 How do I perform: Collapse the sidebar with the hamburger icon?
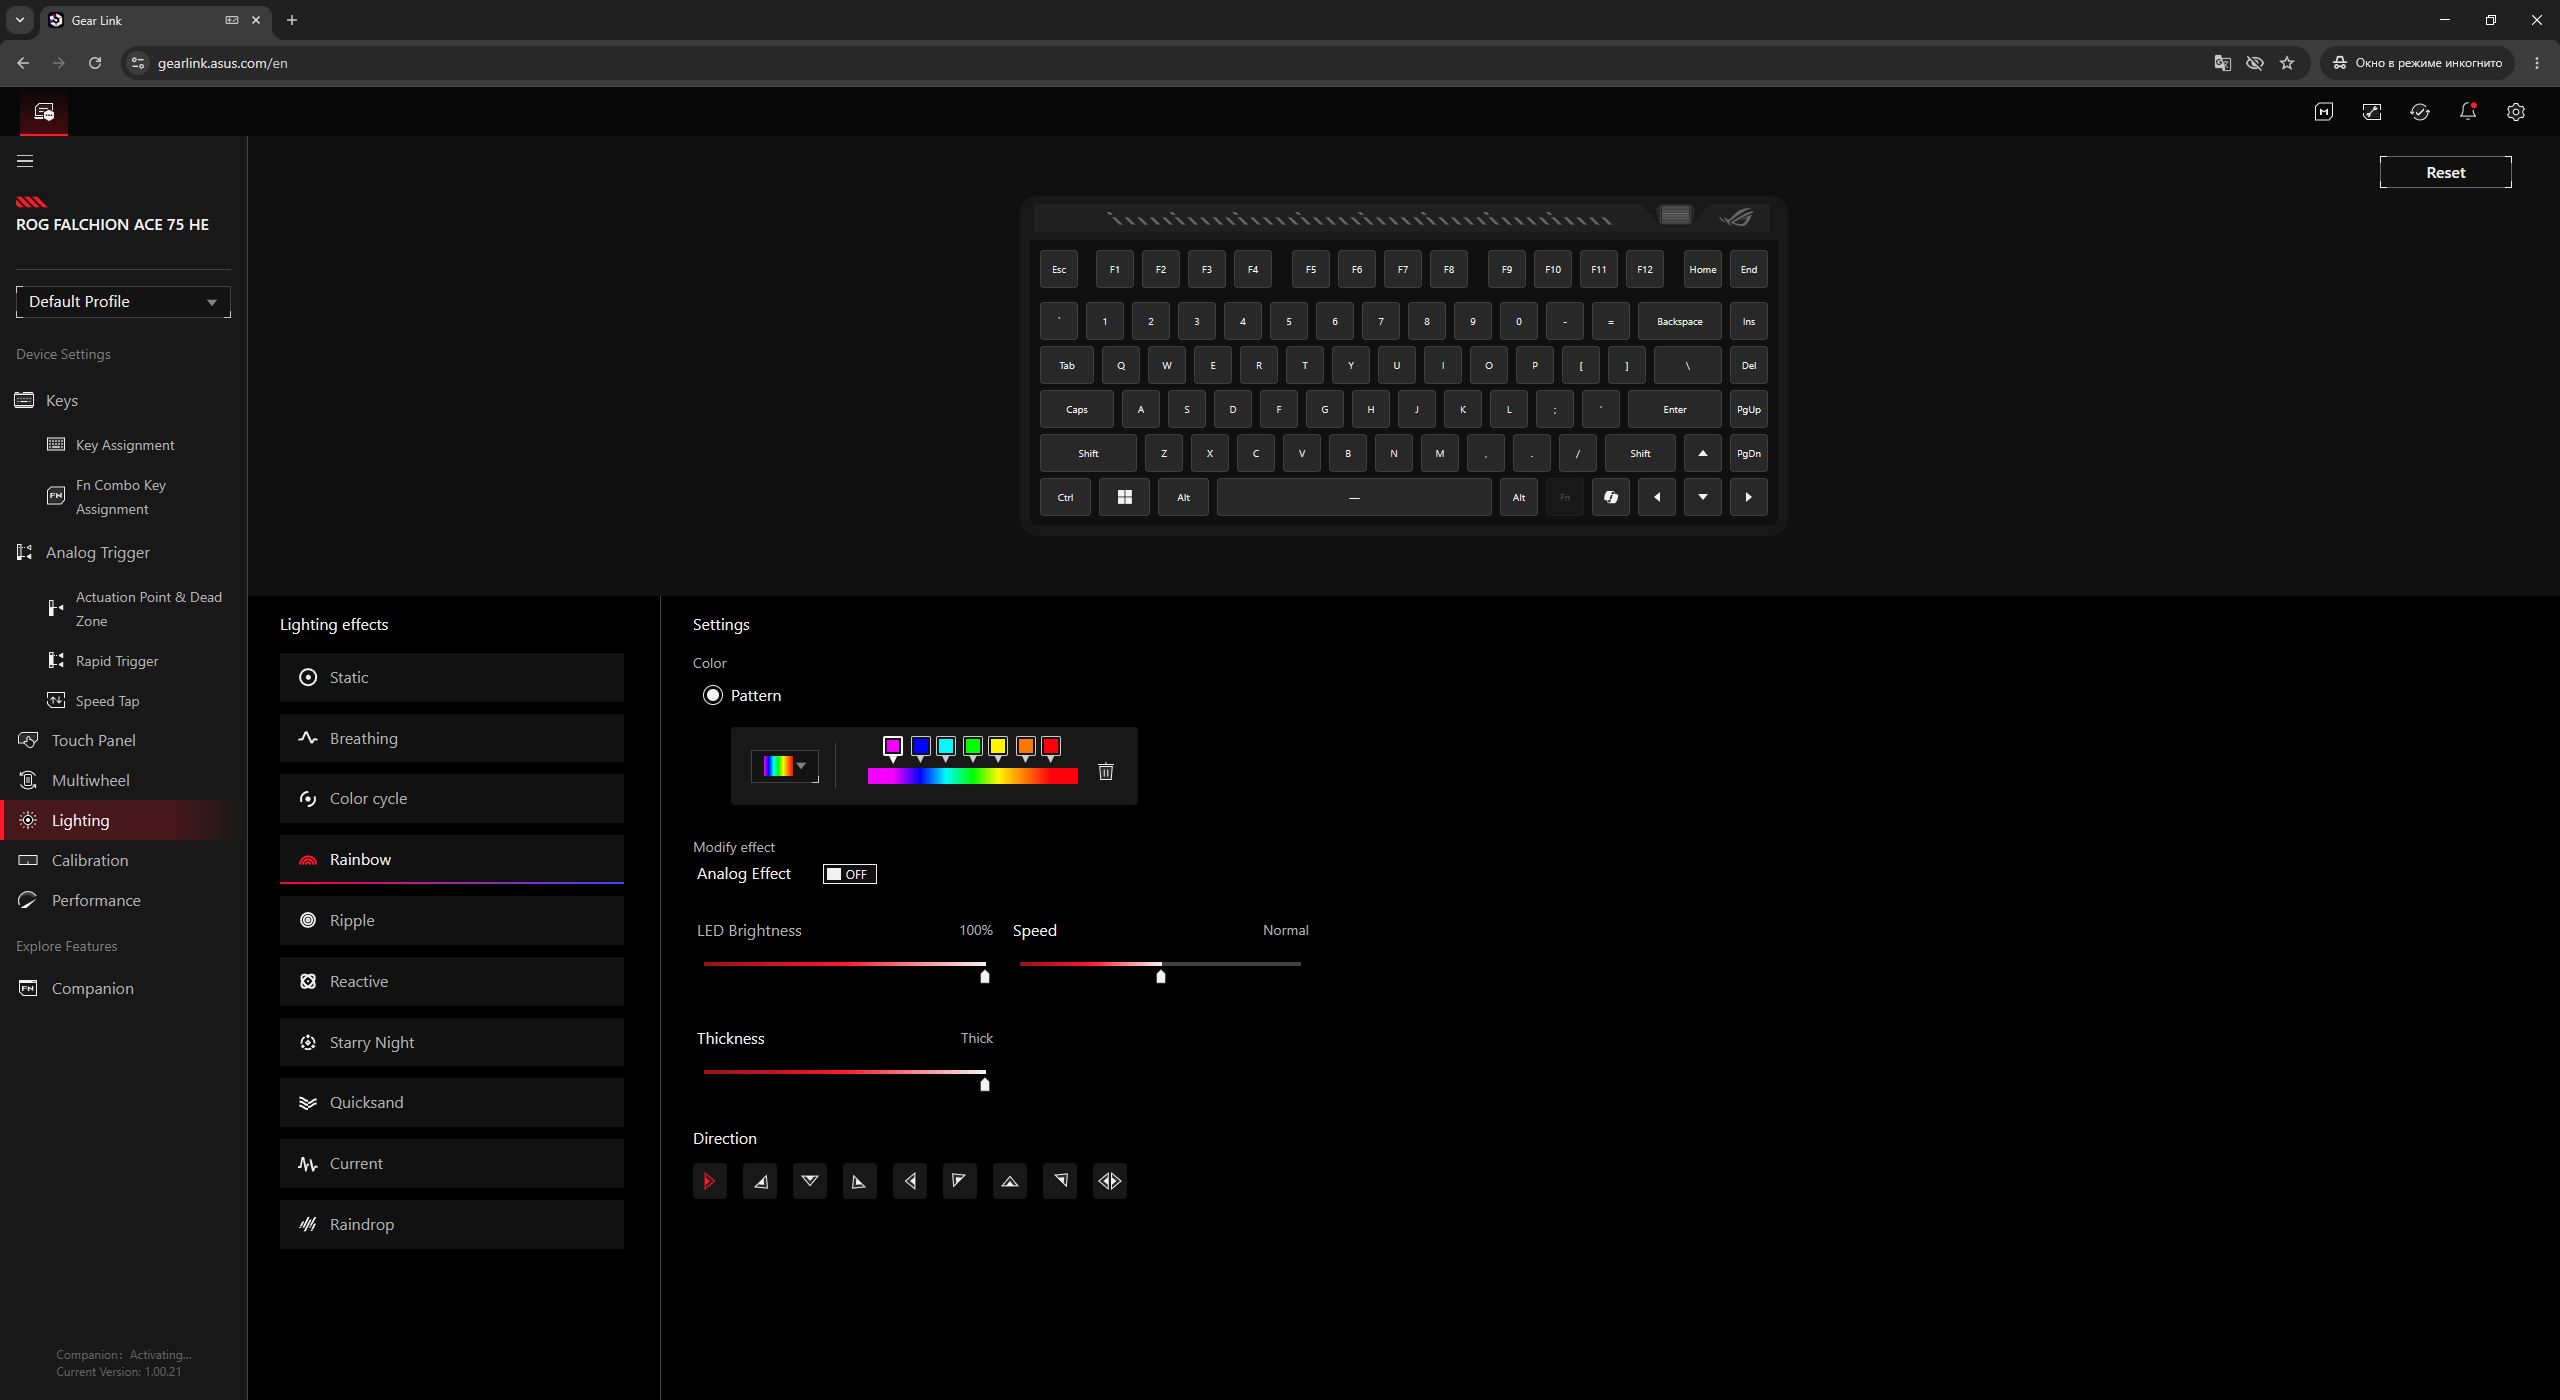(x=25, y=161)
